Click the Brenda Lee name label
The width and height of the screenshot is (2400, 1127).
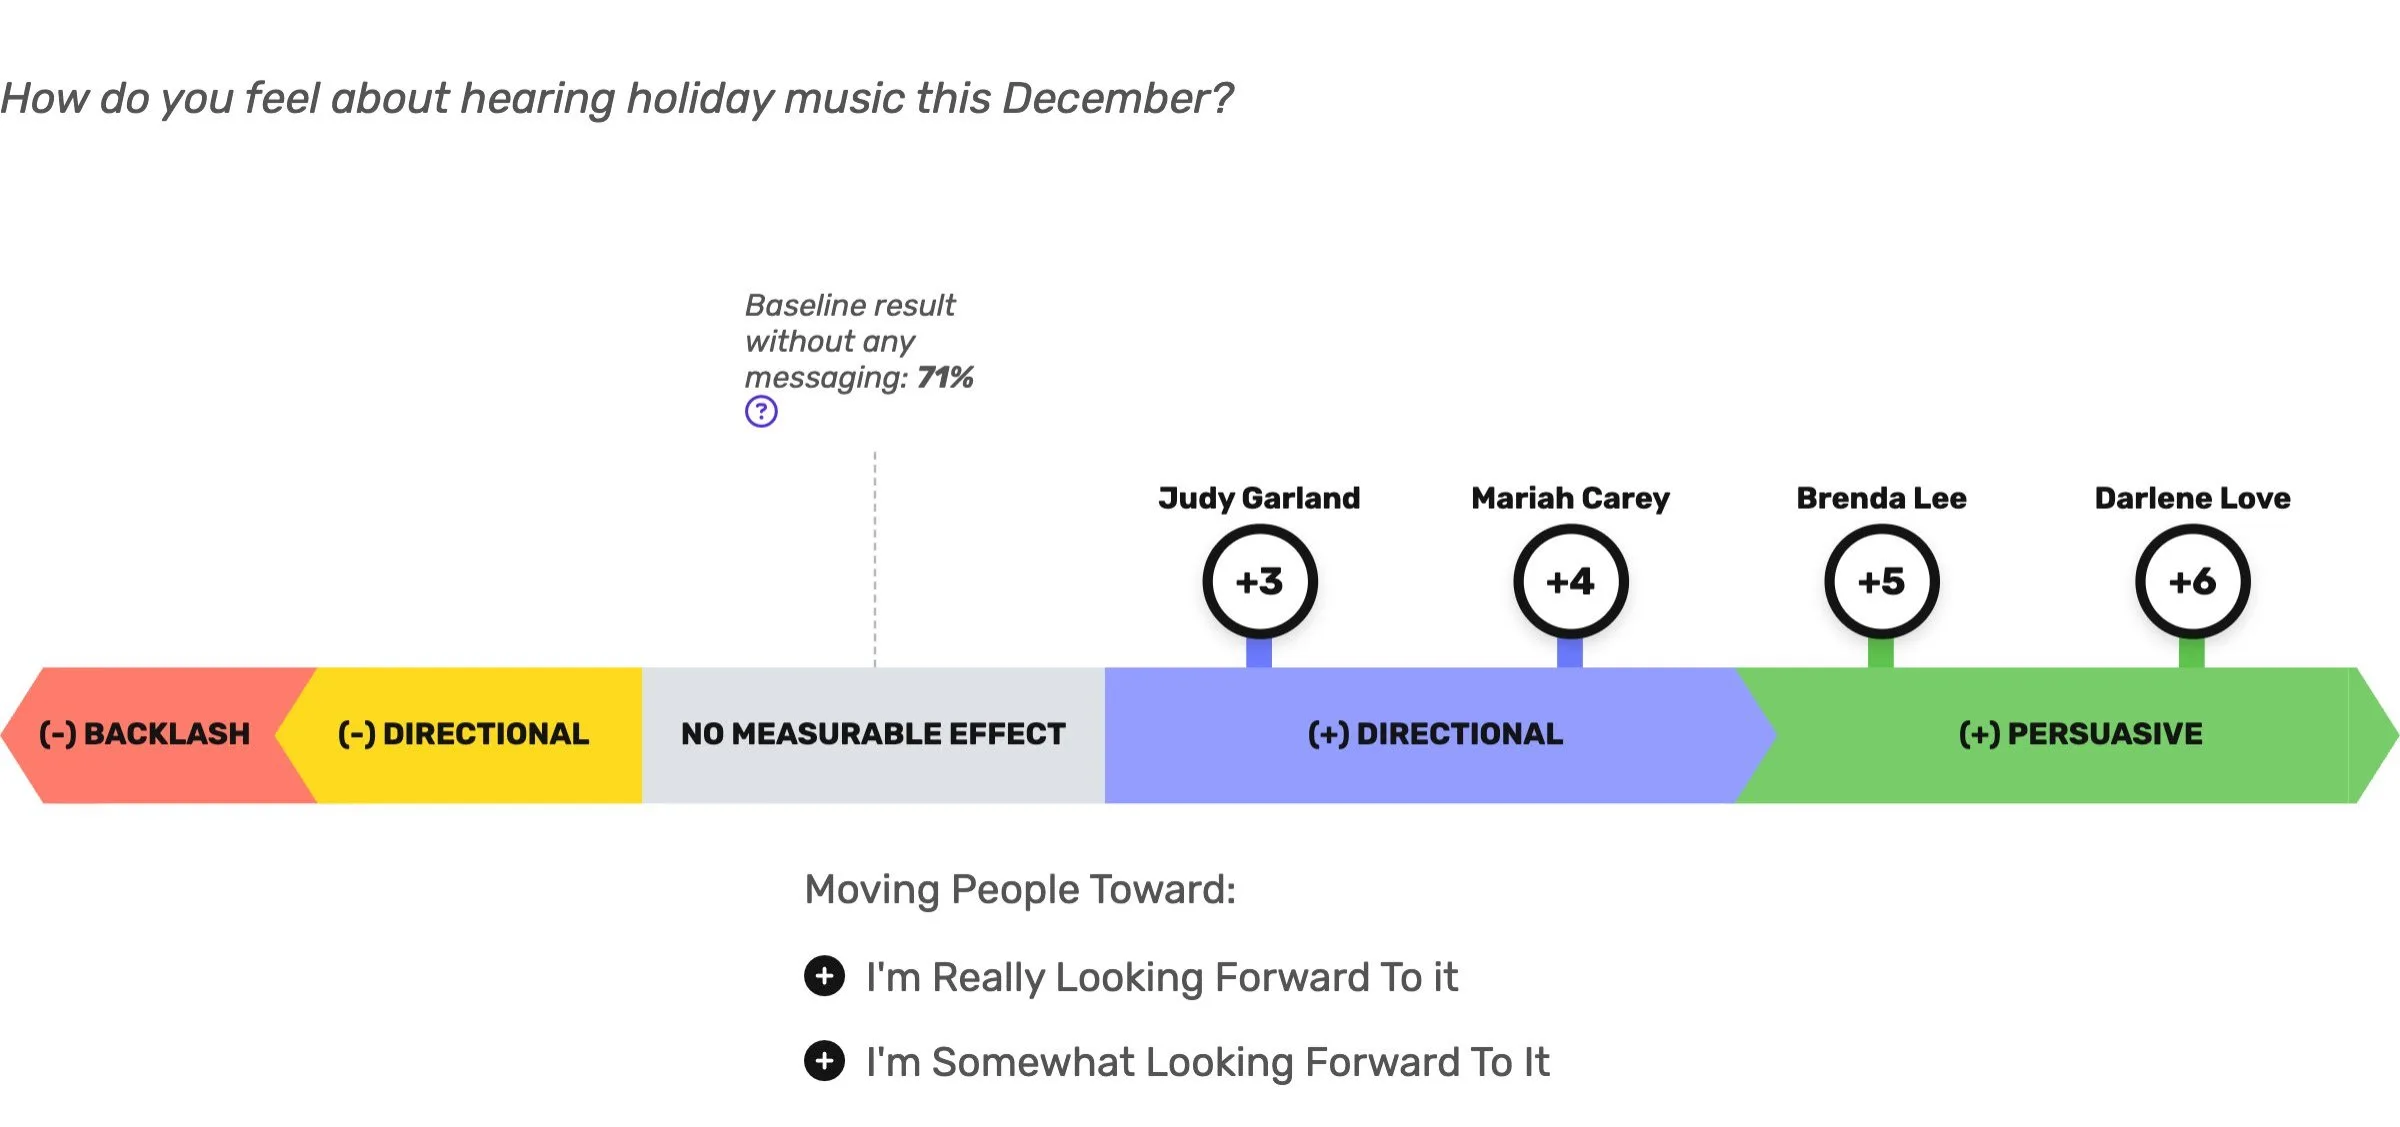pyautogui.click(x=1881, y=498)
